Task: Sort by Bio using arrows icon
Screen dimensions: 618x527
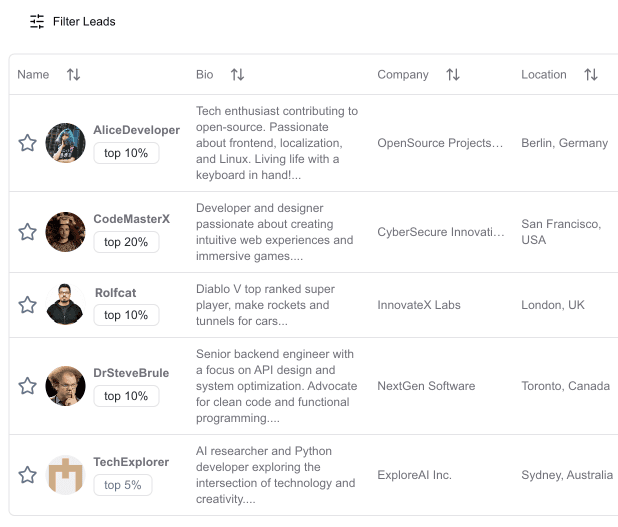Action: pos(237,74)
